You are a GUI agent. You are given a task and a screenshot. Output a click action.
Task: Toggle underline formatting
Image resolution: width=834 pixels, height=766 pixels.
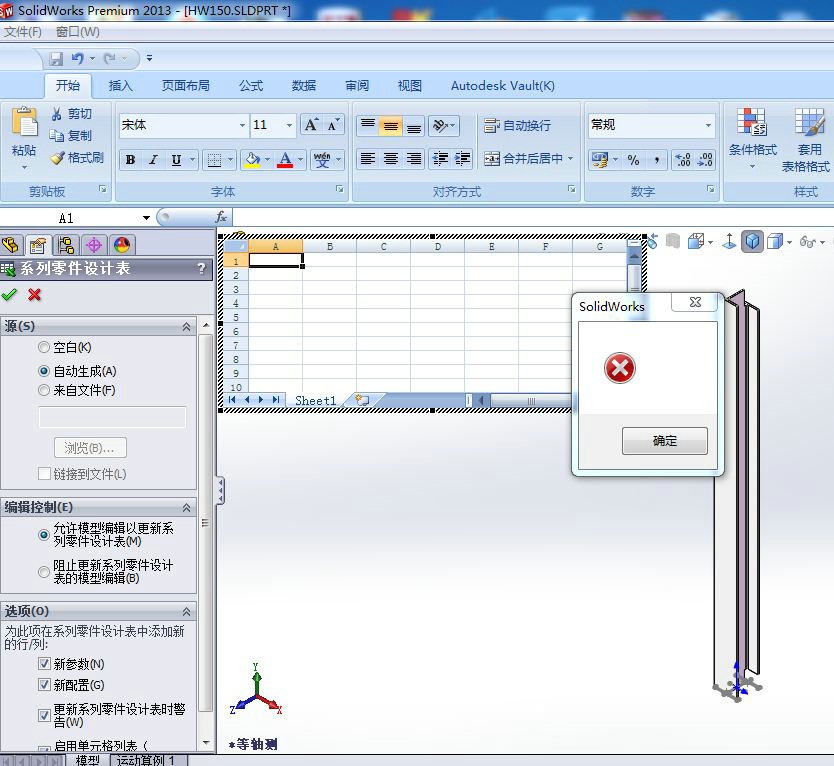point(176,160)
